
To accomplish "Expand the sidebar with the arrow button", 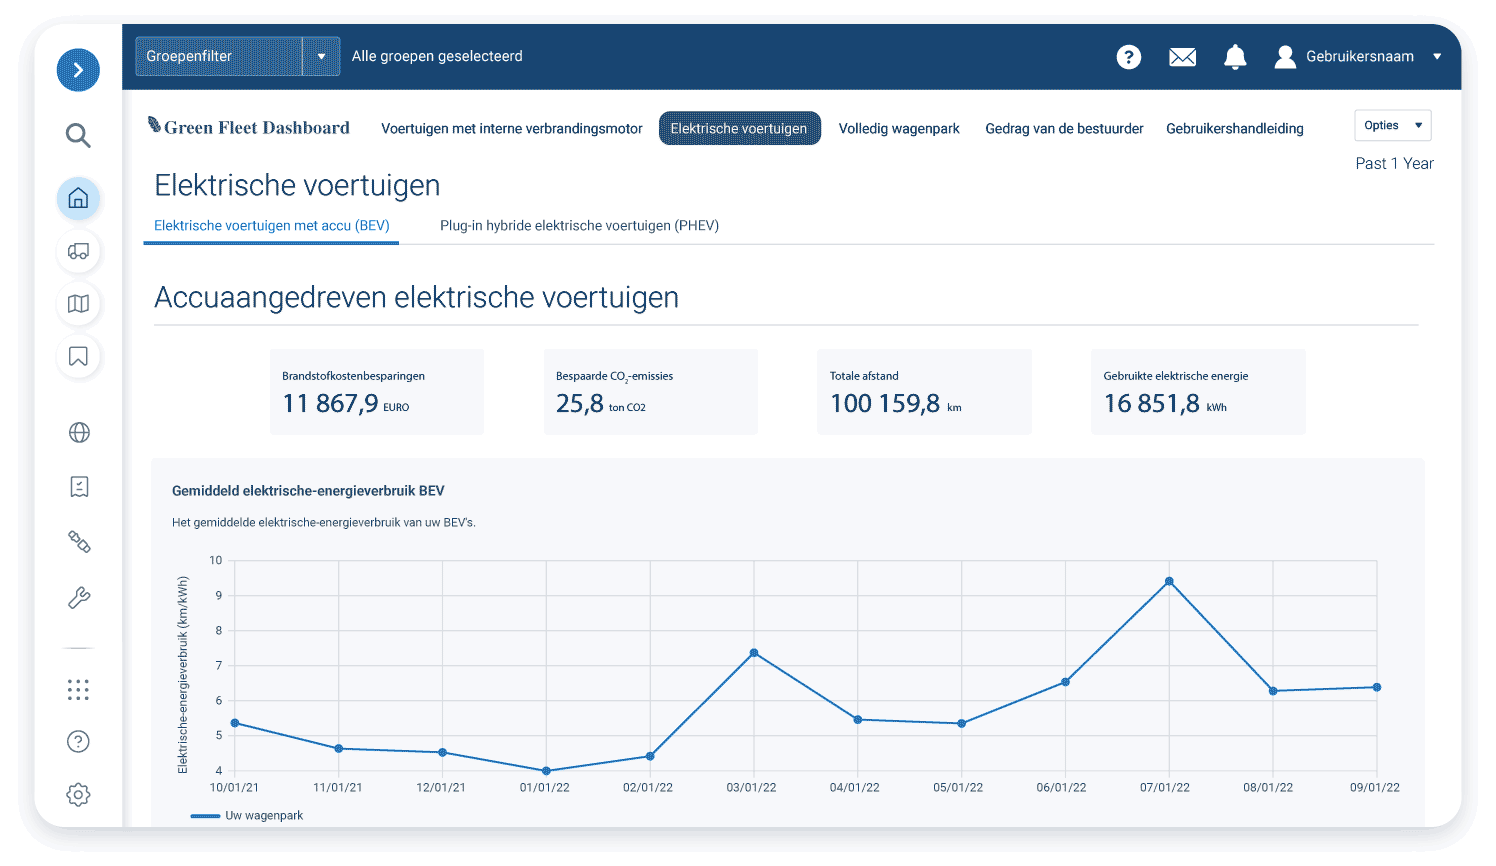I will point(78,70).
